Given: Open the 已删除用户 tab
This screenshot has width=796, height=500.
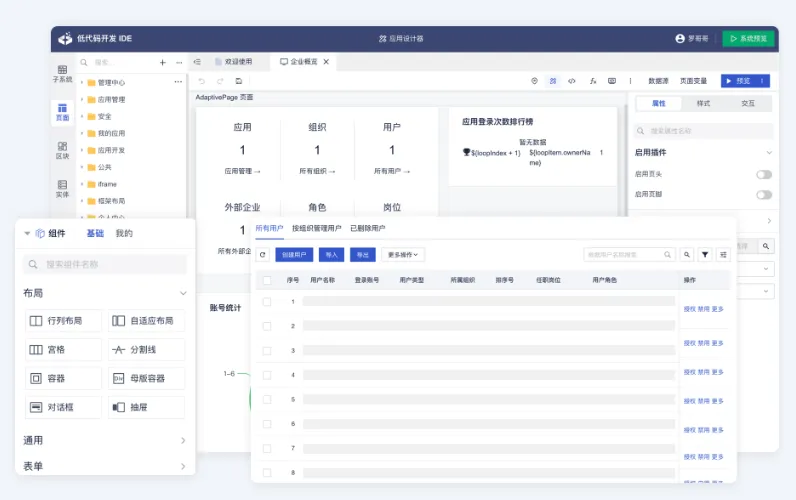Looking at the screenshot, I should [368, 228].
